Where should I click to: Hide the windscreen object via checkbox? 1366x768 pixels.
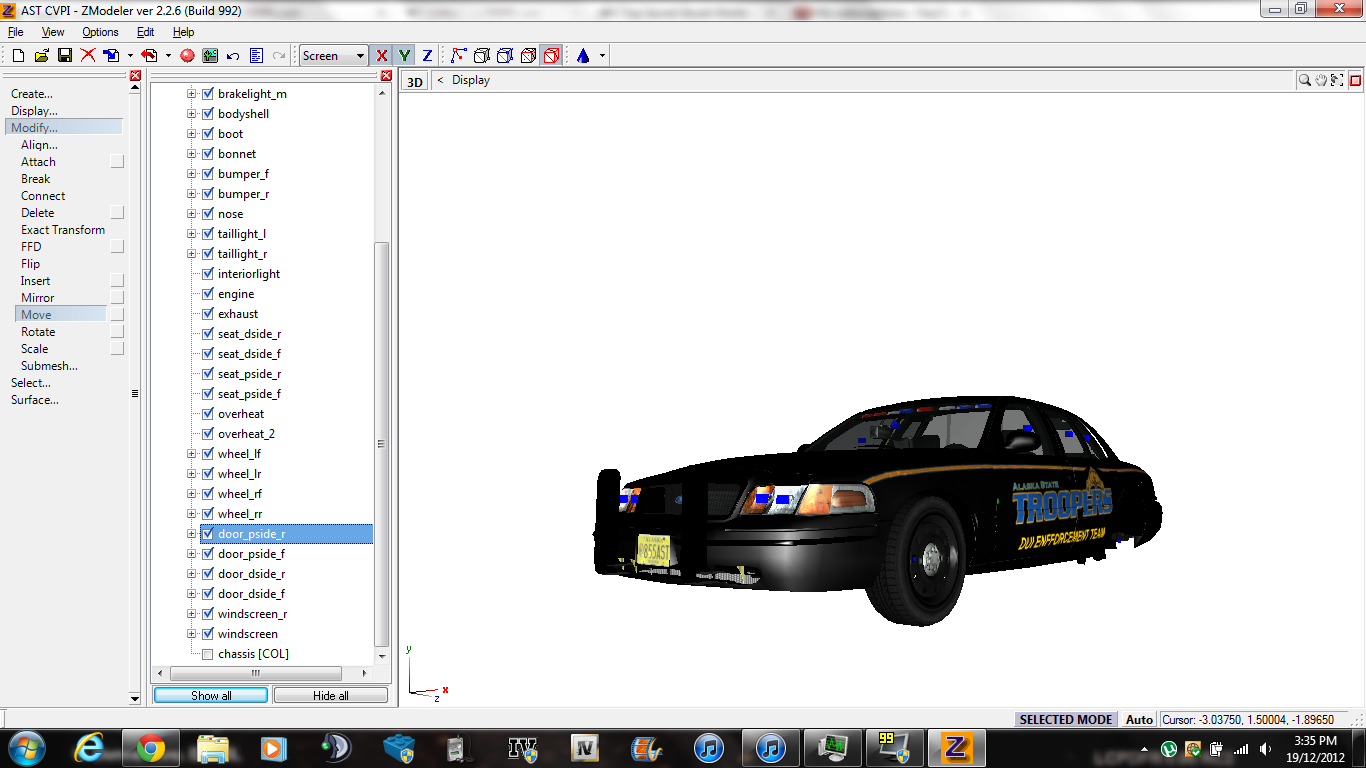click(208, 634)
